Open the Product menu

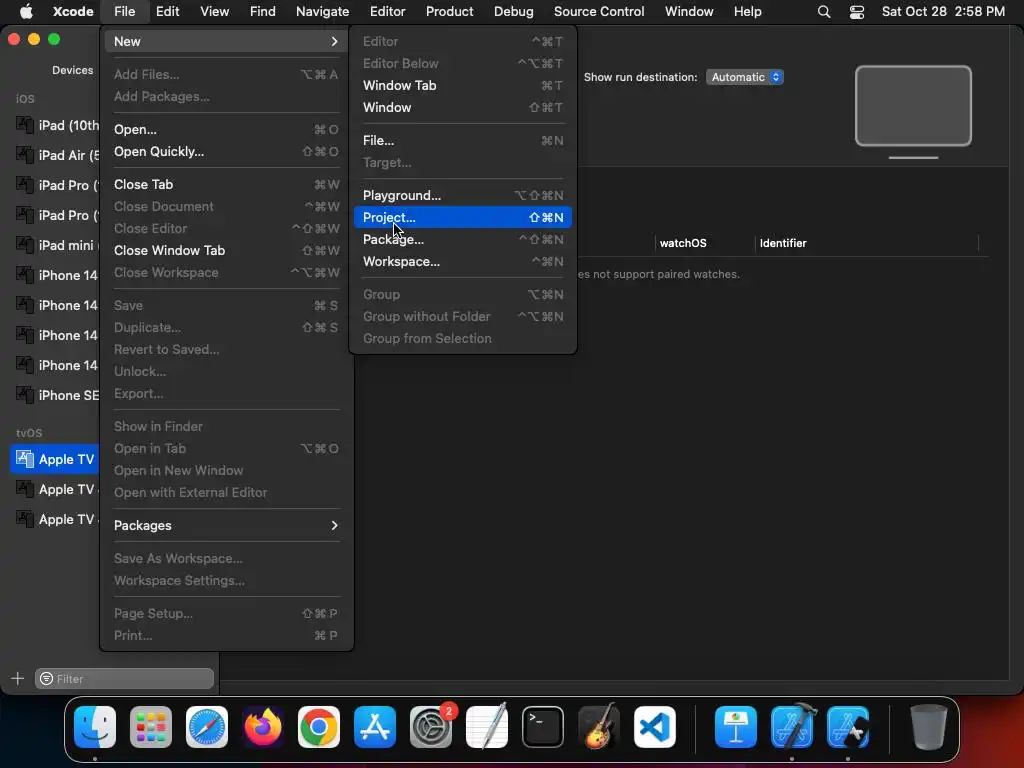(x=449, y=12)
